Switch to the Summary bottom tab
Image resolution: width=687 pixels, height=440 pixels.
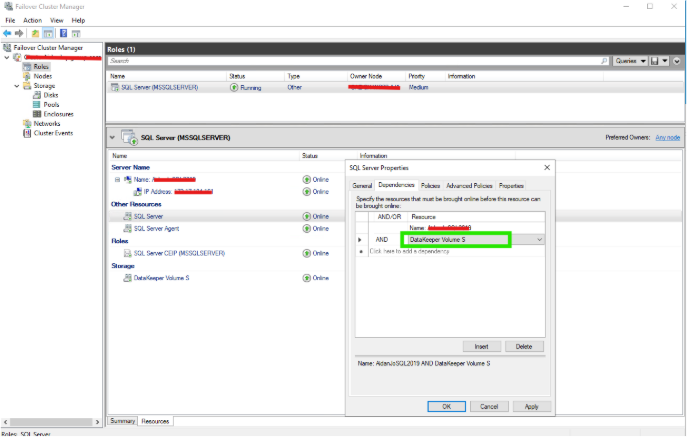tap(123, 421)
